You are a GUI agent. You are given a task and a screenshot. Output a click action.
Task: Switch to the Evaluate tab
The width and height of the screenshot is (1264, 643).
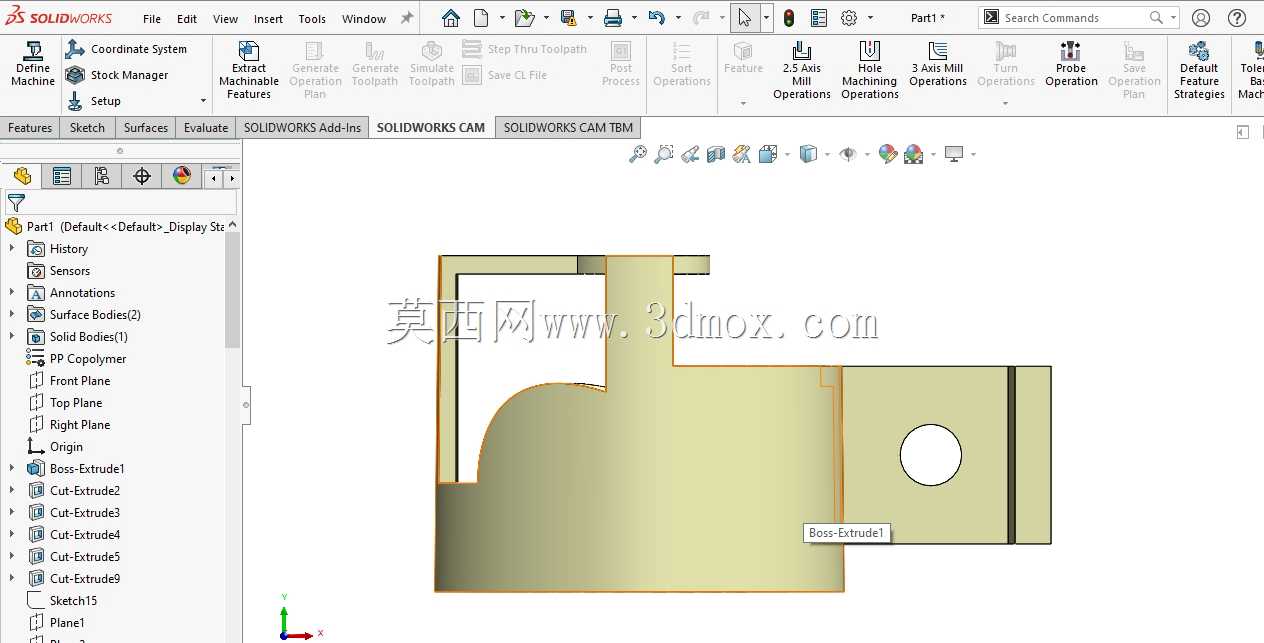206,127
